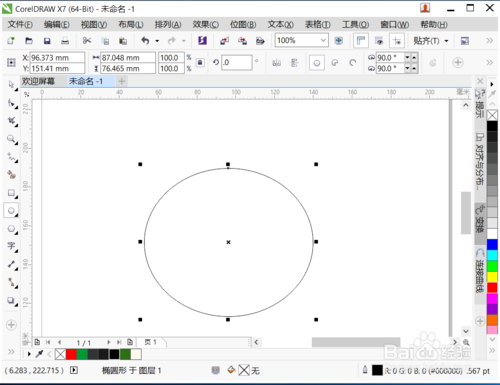Screen dimensions: 500x385
Task: Select the Rectangle tool
Action: click(11, 193)
